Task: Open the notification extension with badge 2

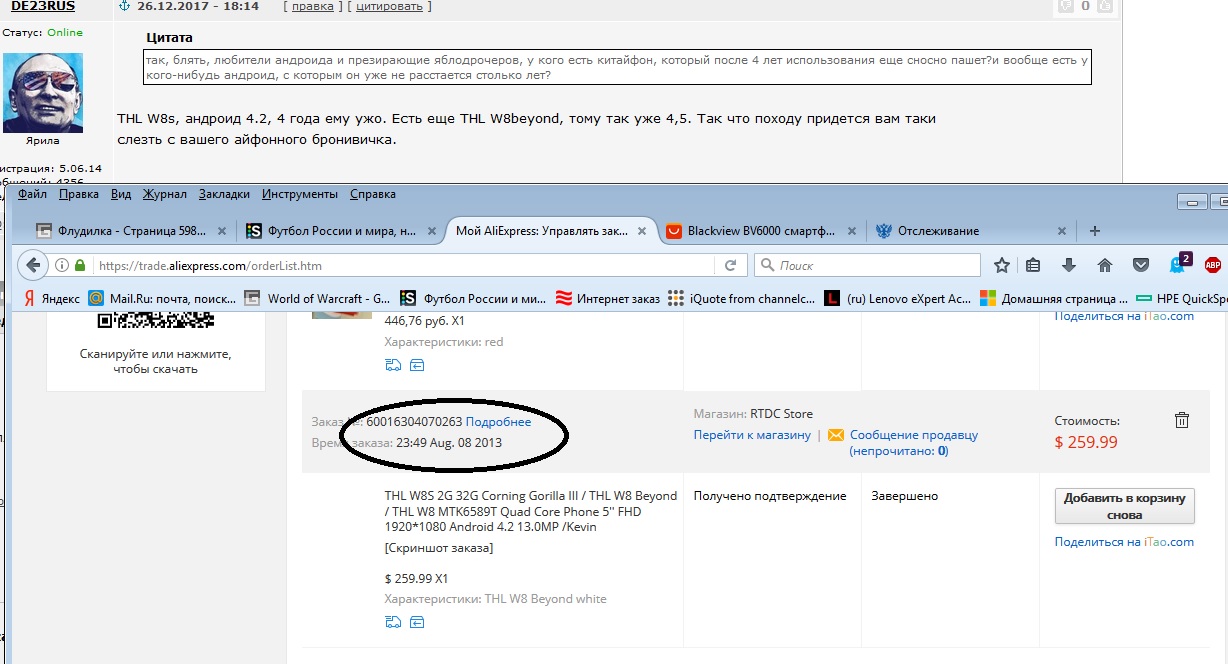Action: pyautogui.click(x=1178, y=264)
